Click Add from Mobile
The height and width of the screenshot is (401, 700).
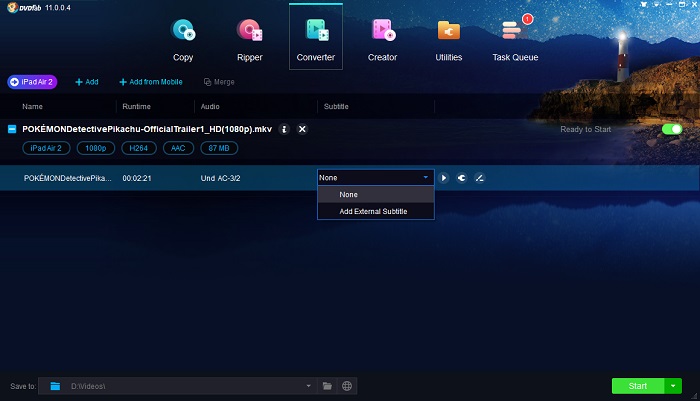click(151, 82)
